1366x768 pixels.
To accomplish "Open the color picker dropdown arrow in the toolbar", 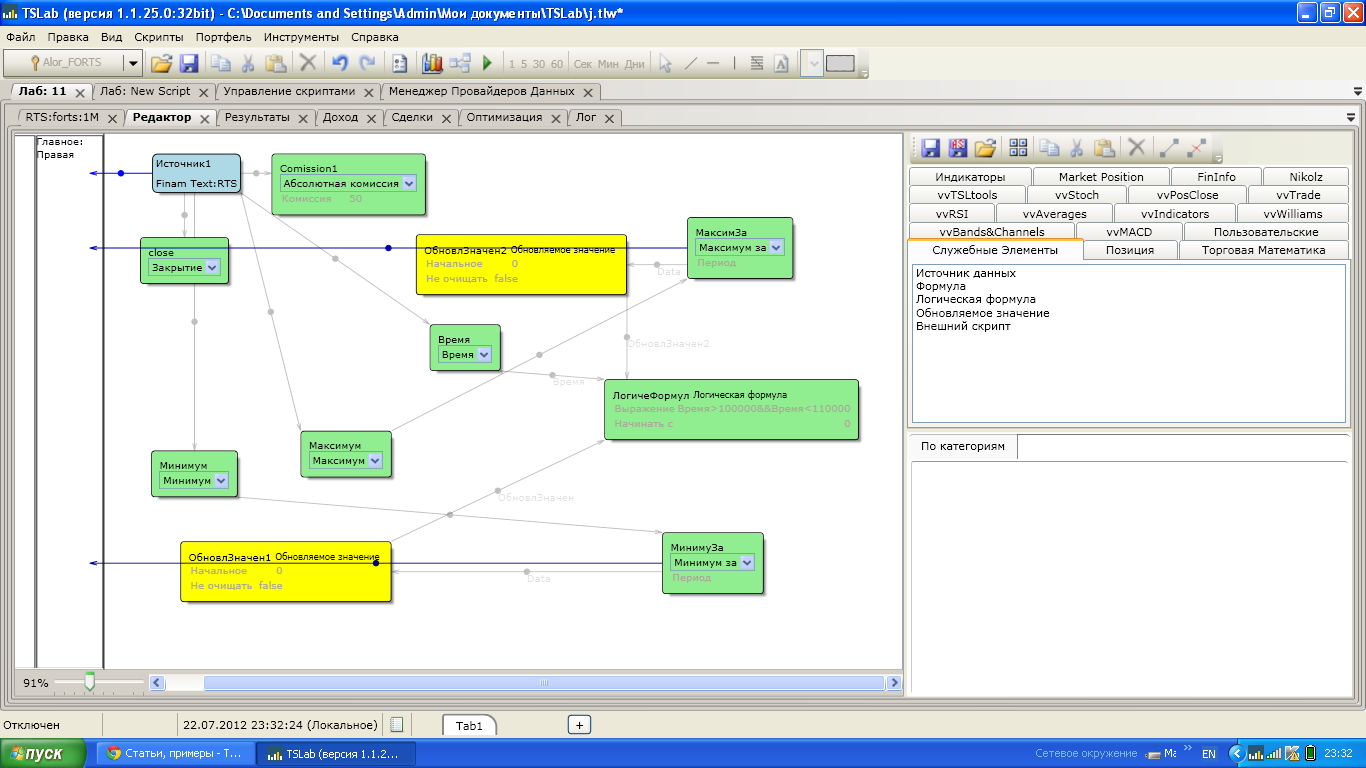I will [812, 63].
